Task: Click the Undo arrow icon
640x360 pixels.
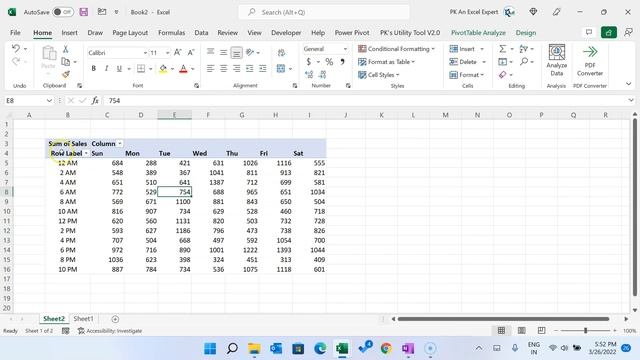Action: (x=16, y=49)
